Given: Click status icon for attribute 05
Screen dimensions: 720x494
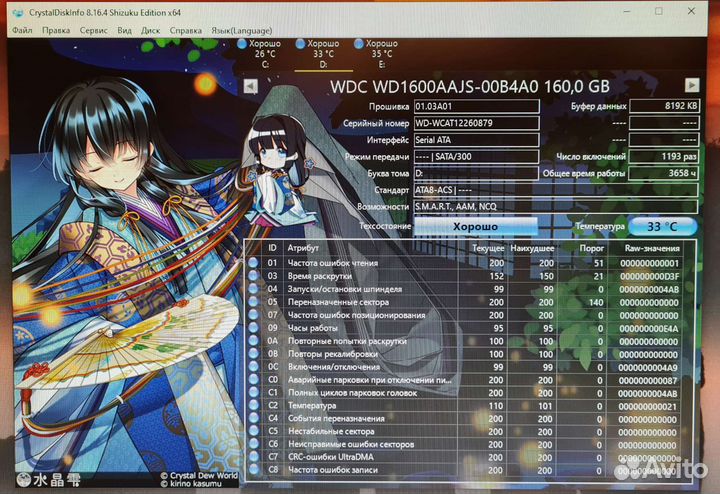Looking at the screenshot, I should coord(253,302).
